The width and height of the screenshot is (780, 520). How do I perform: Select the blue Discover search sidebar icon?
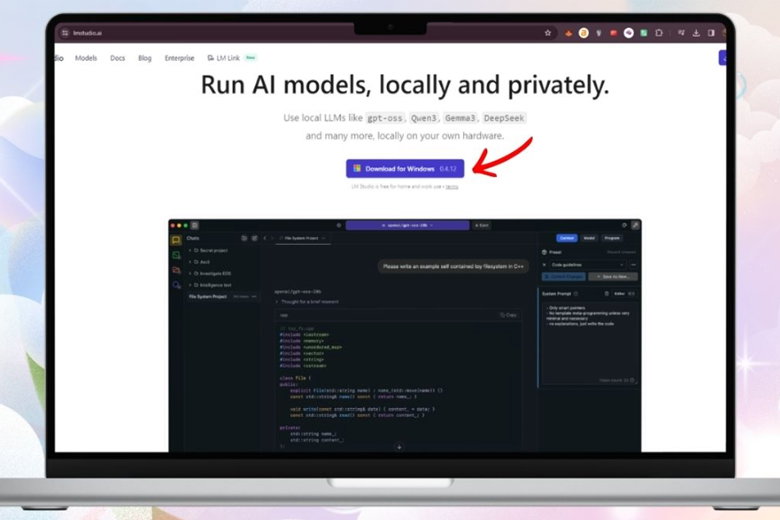coord(176,285)
